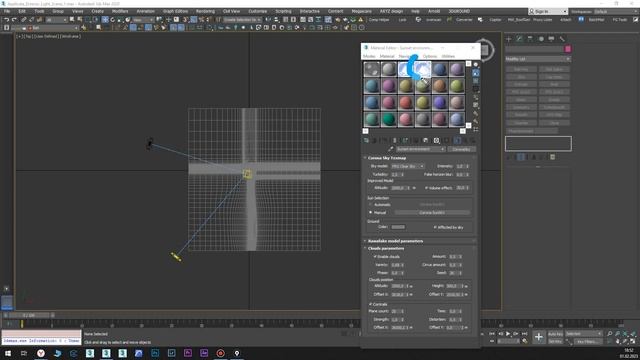
Task: Open Material Editor Utilities menu
Action: point(448,56)
